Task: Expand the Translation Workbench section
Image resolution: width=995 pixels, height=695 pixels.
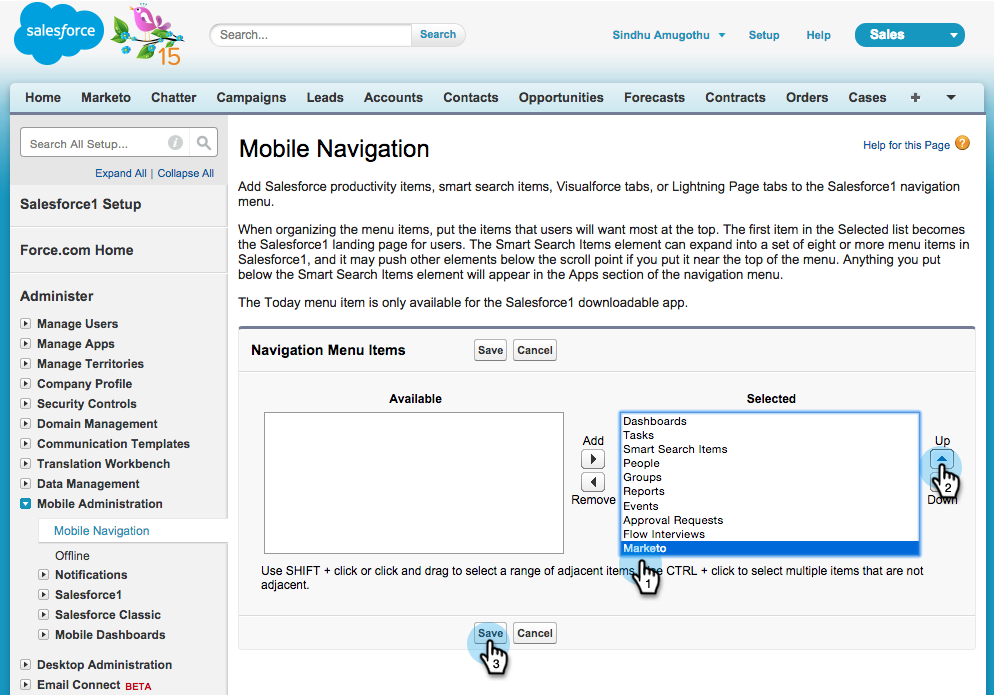Action: pos(25,463)
